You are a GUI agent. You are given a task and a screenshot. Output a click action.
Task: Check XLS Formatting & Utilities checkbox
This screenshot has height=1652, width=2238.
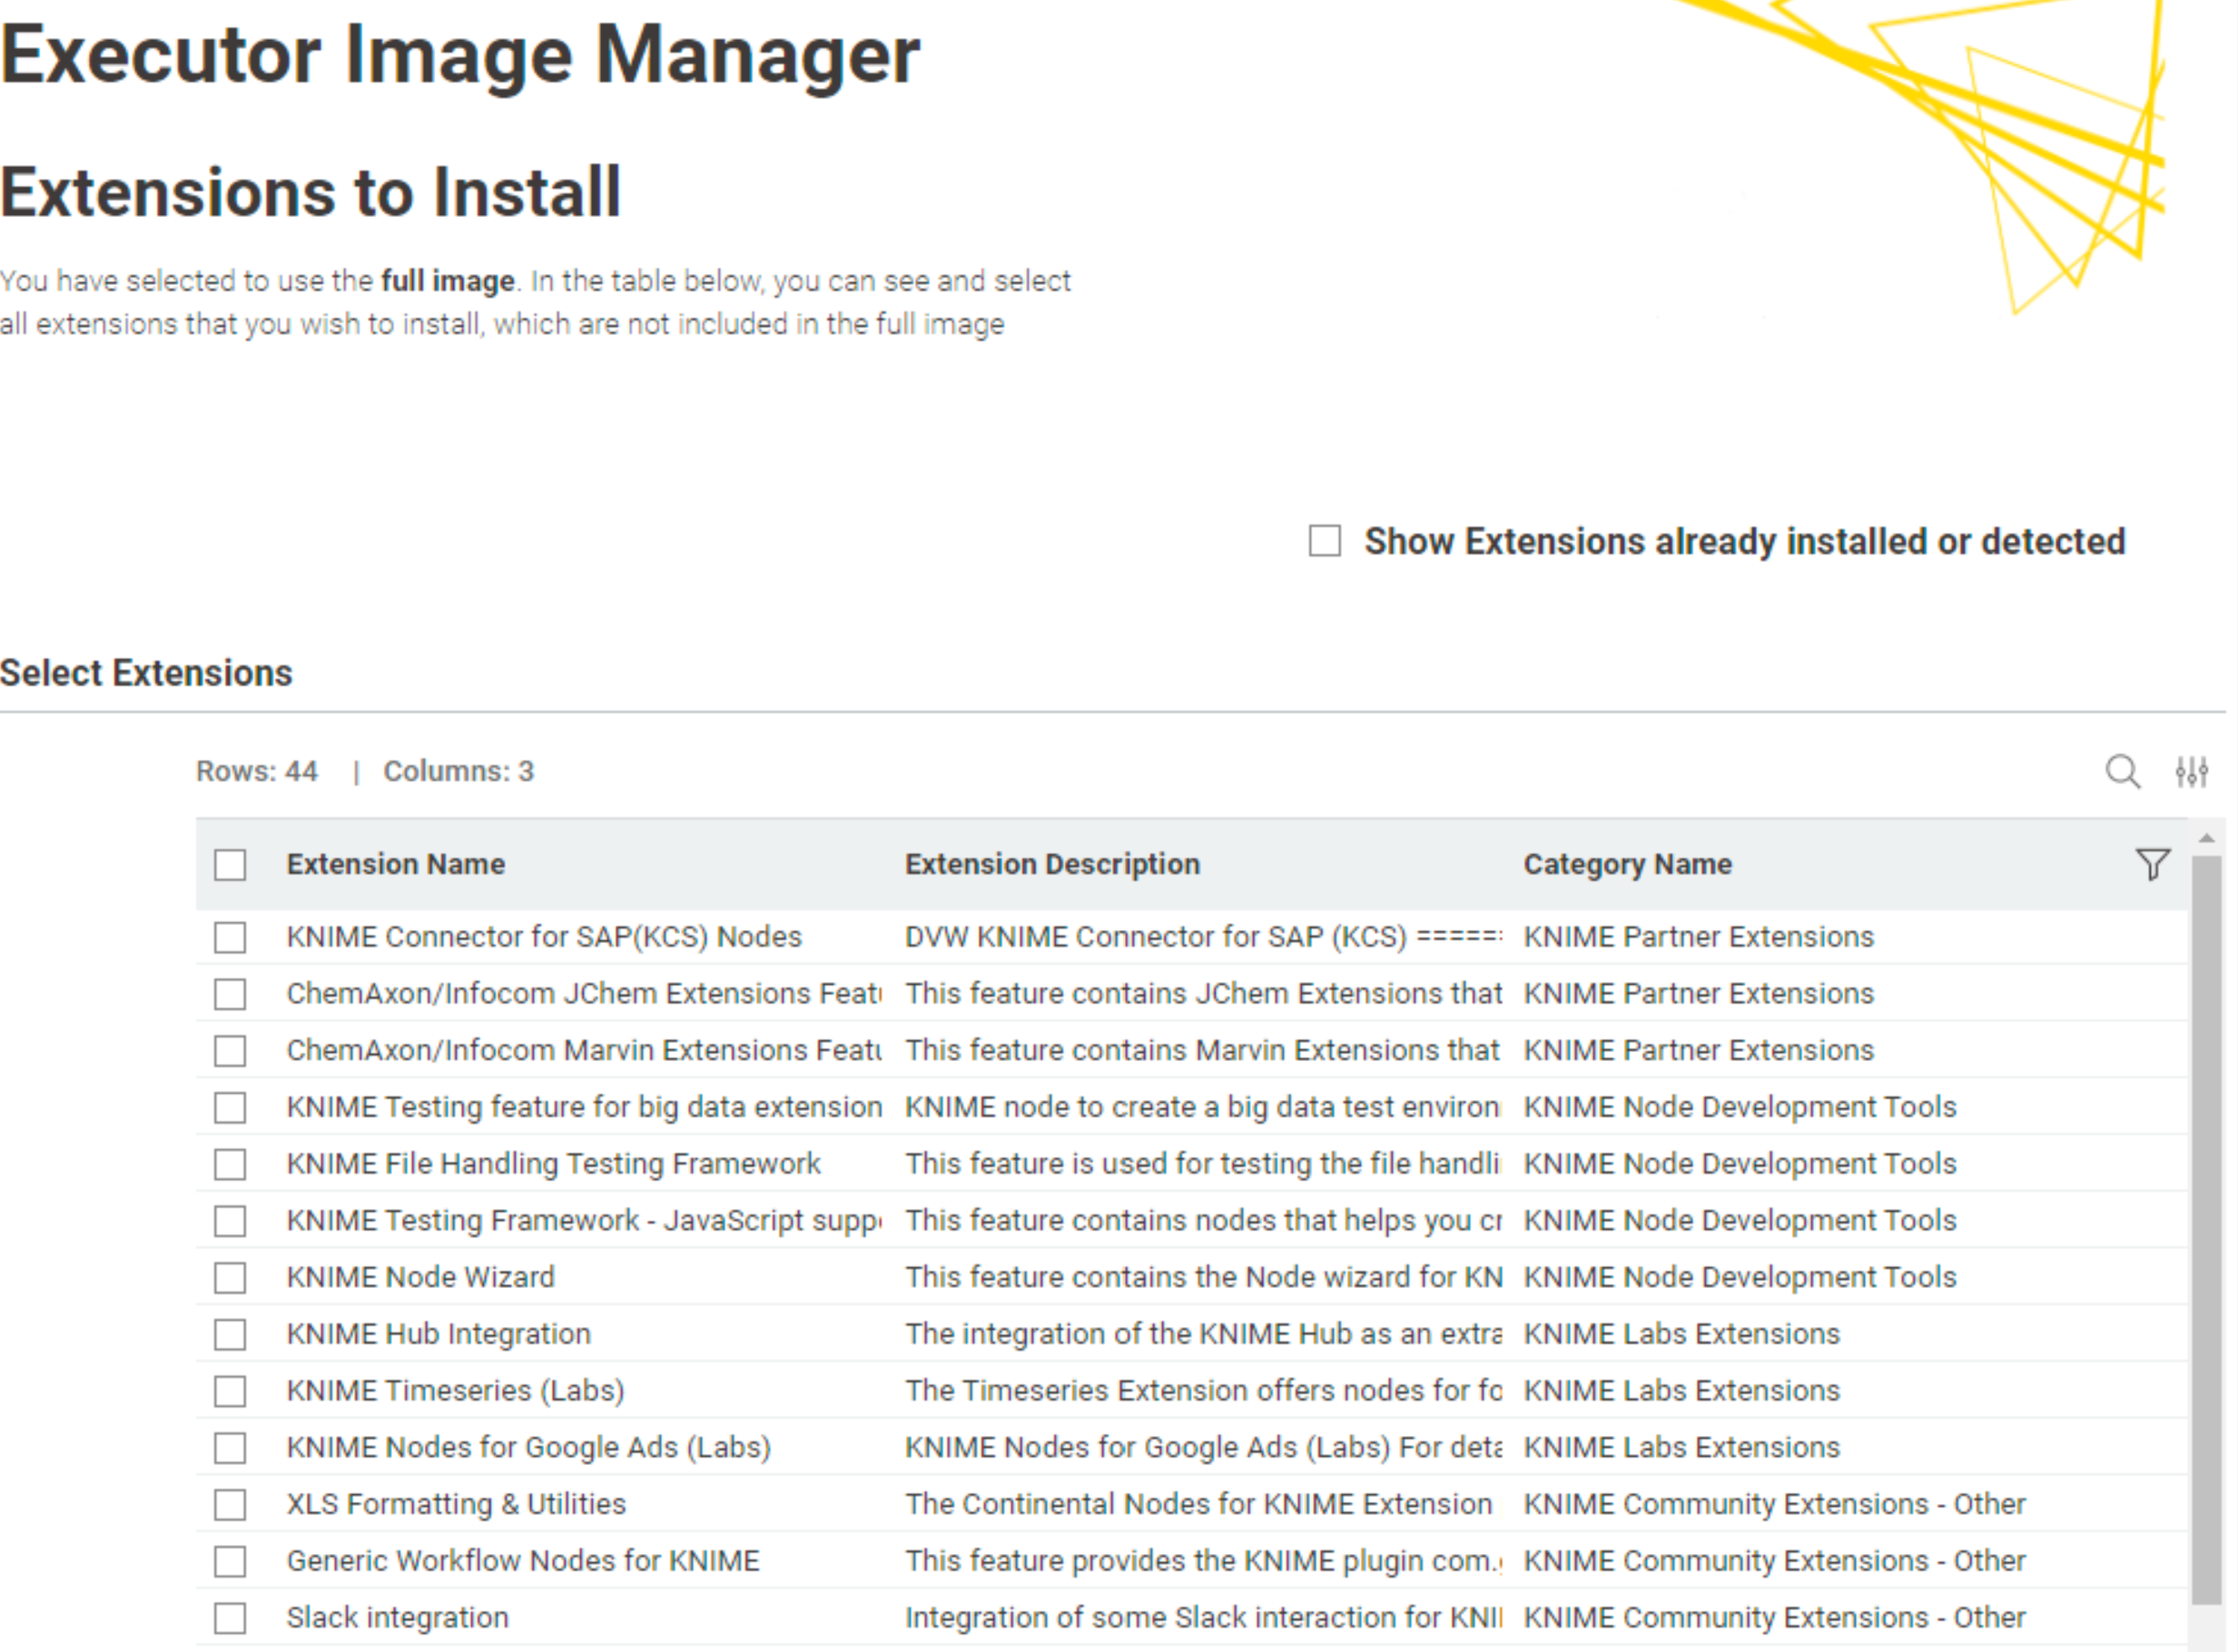click(x=230, y=1505)
